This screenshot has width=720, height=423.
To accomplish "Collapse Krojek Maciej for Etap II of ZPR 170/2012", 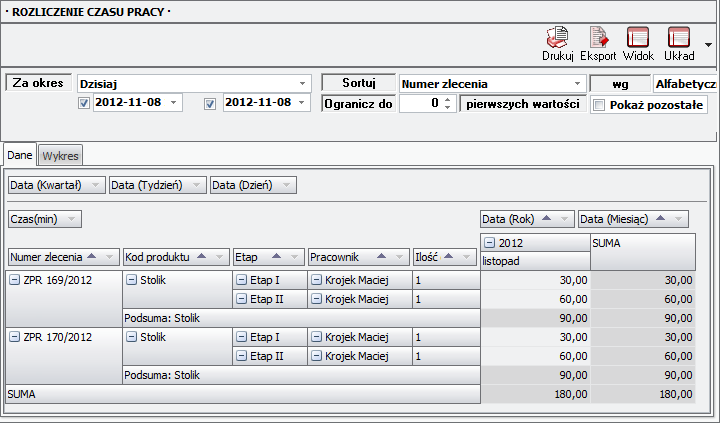I will tap(316, 356).
